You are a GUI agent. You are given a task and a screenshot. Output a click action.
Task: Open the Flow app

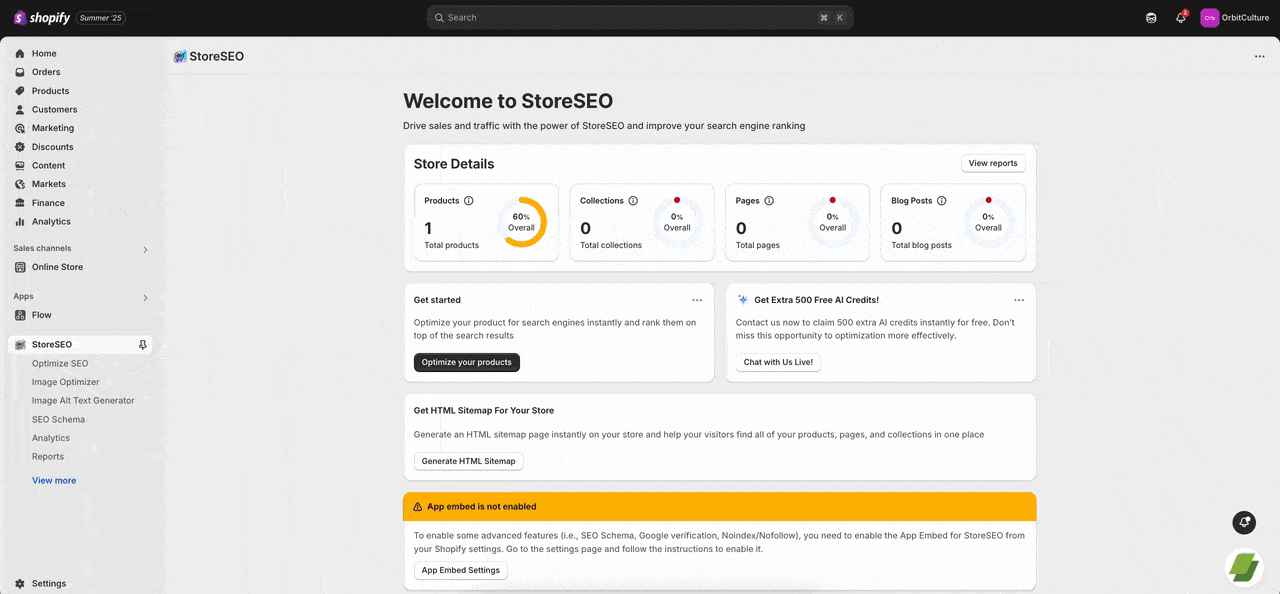(41, 315)
